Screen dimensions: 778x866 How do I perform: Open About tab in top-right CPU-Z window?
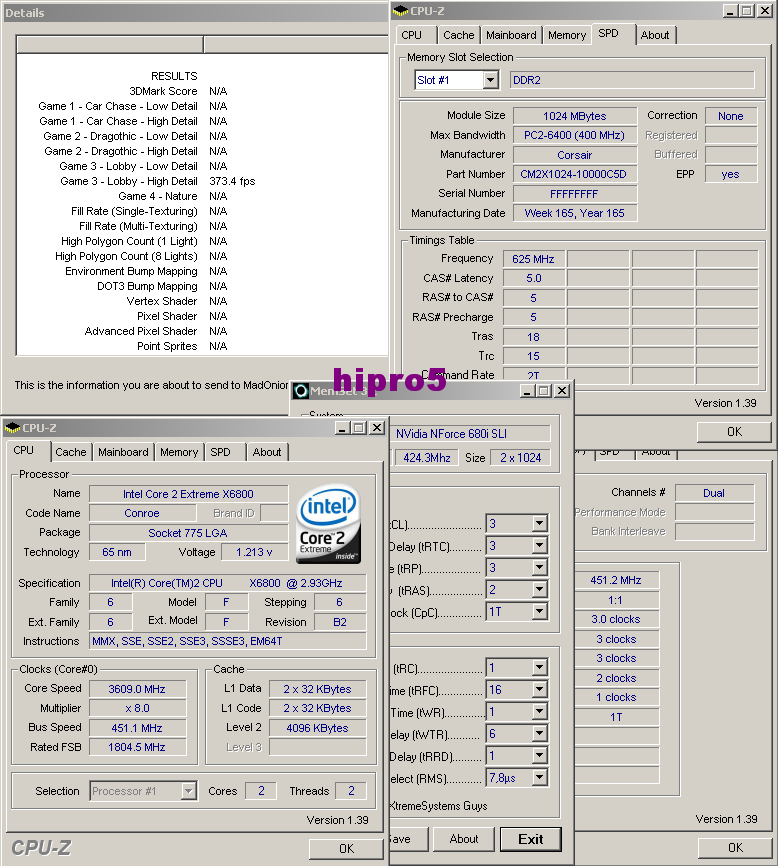tap(655, 35)
